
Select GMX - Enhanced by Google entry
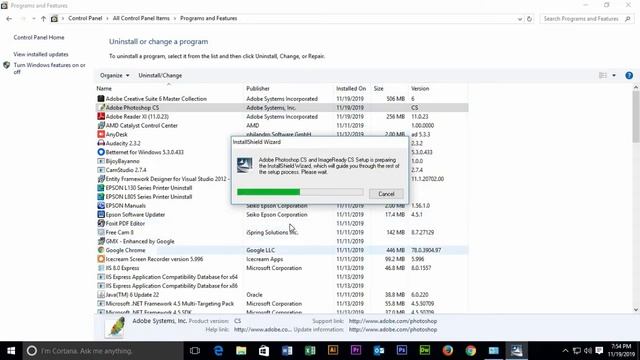[140, 241]
